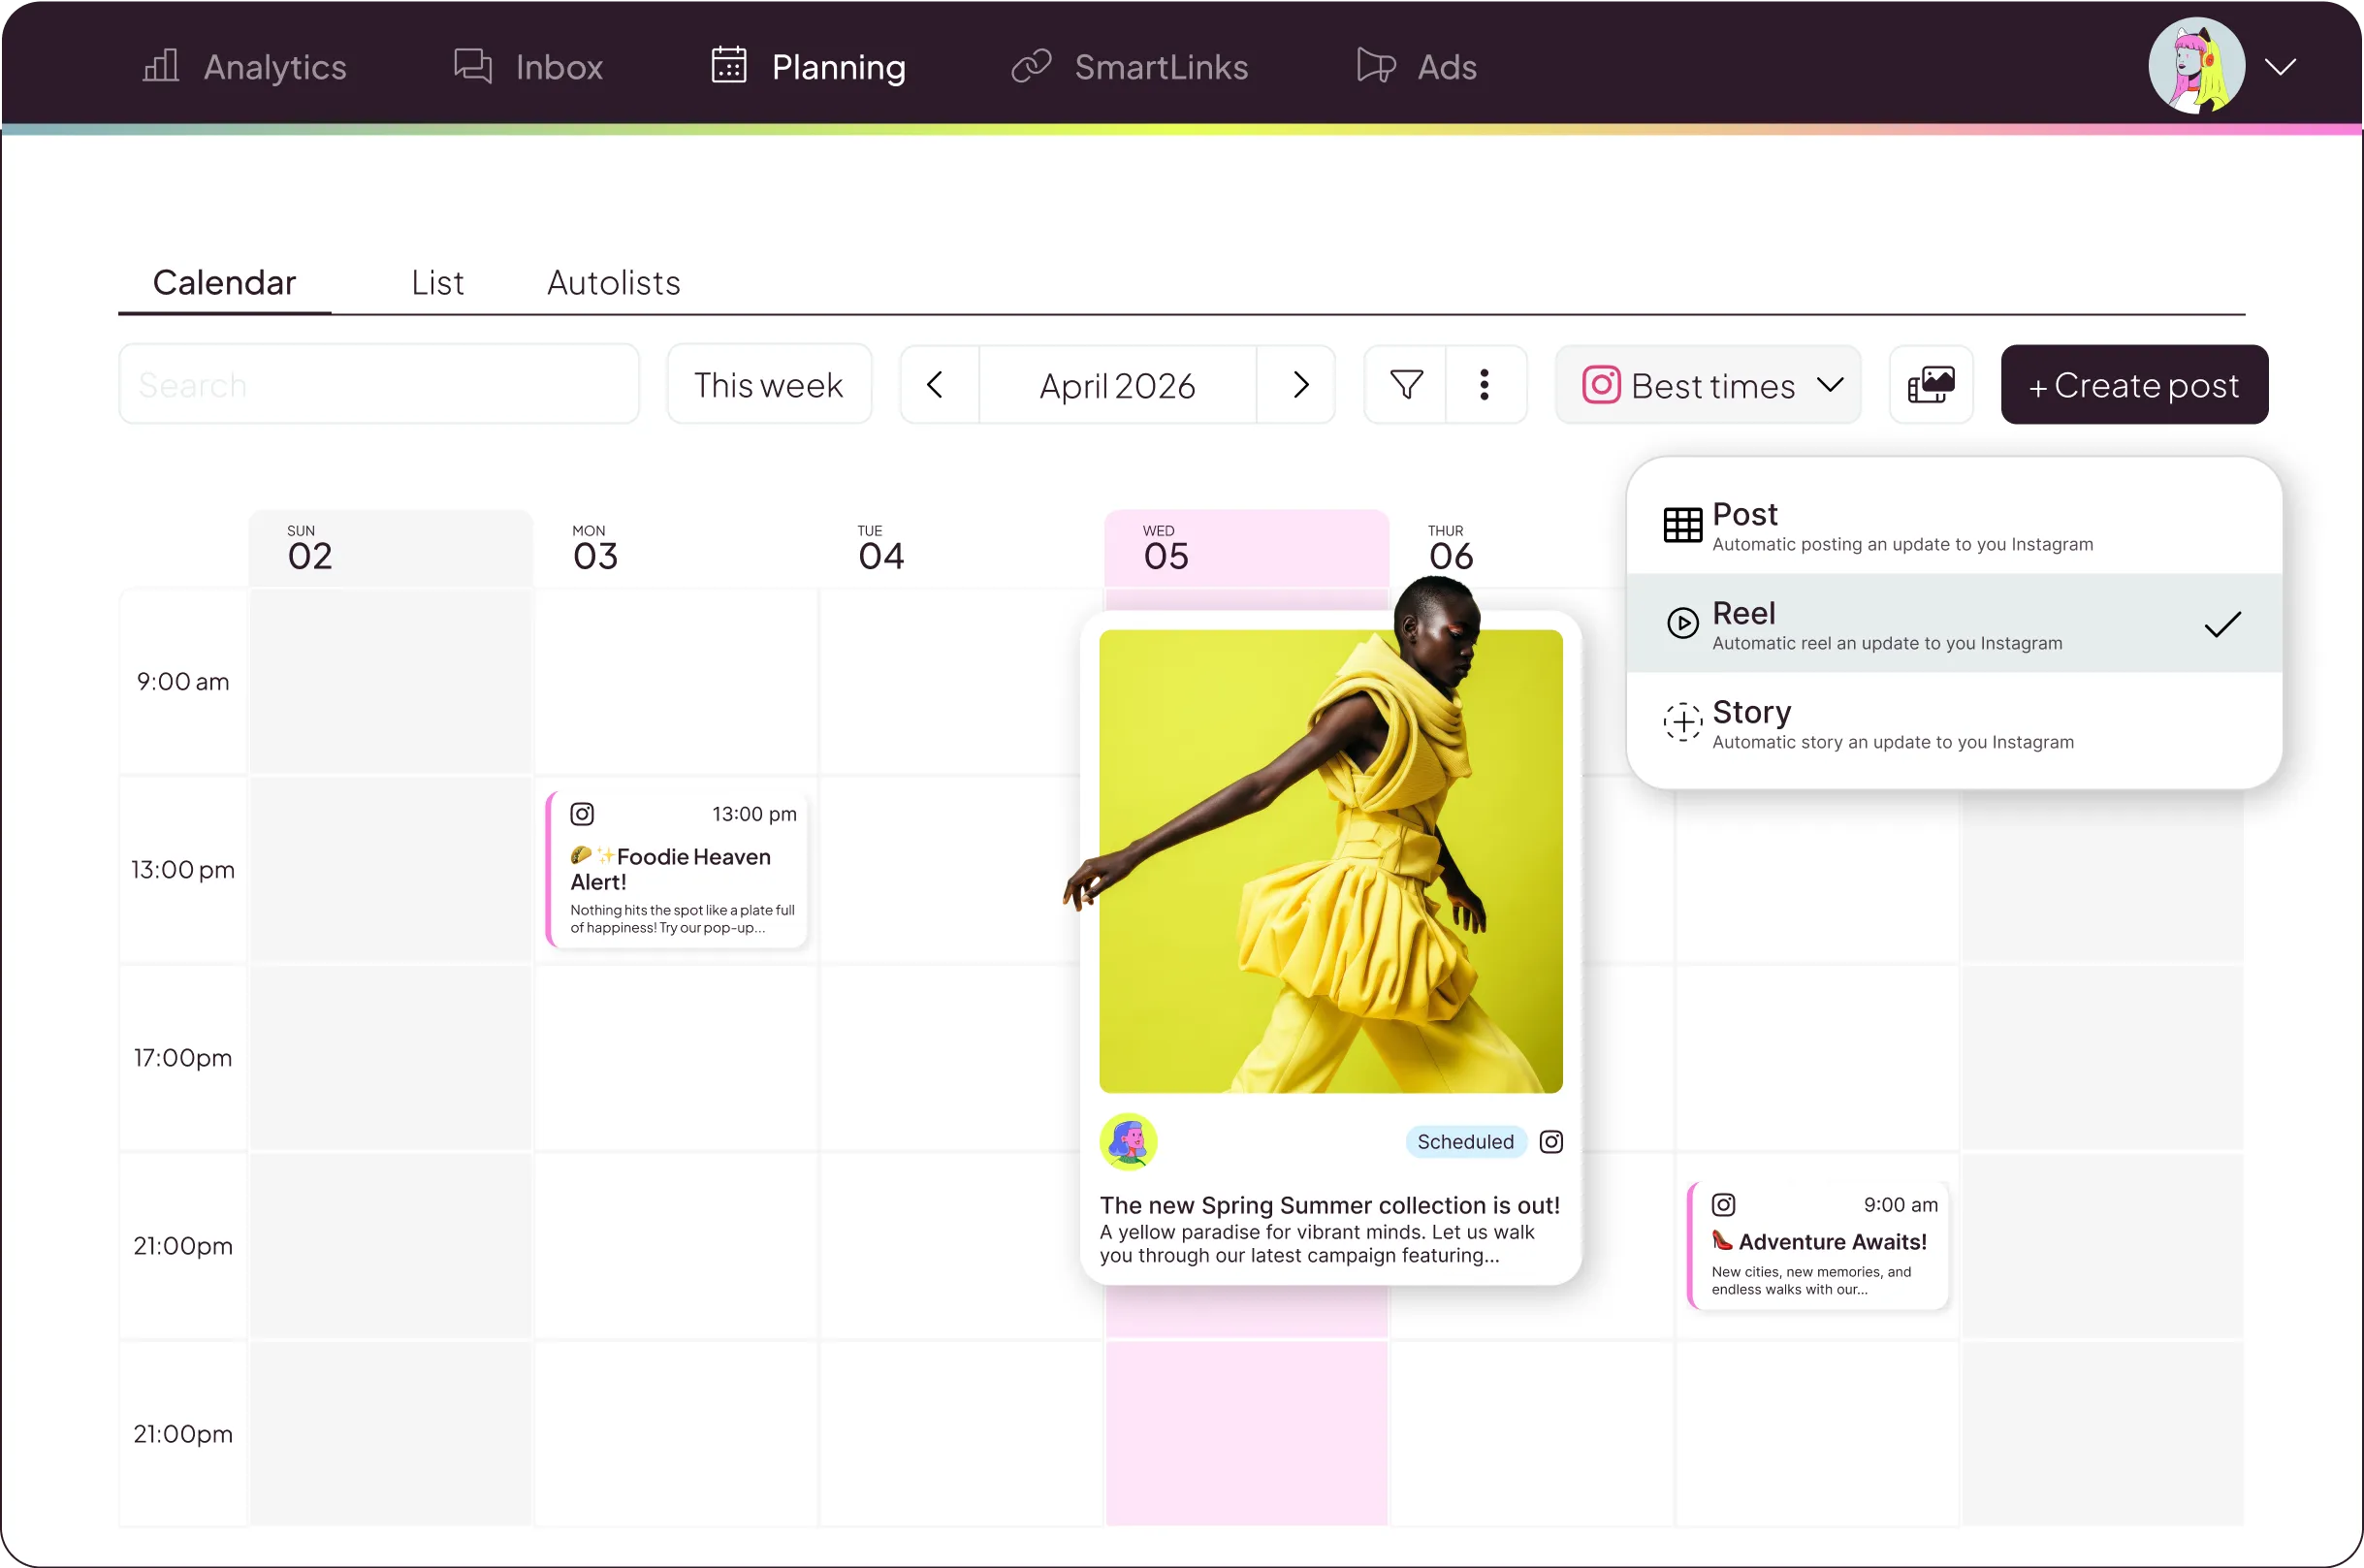Click the This week button

click(768, 385)
